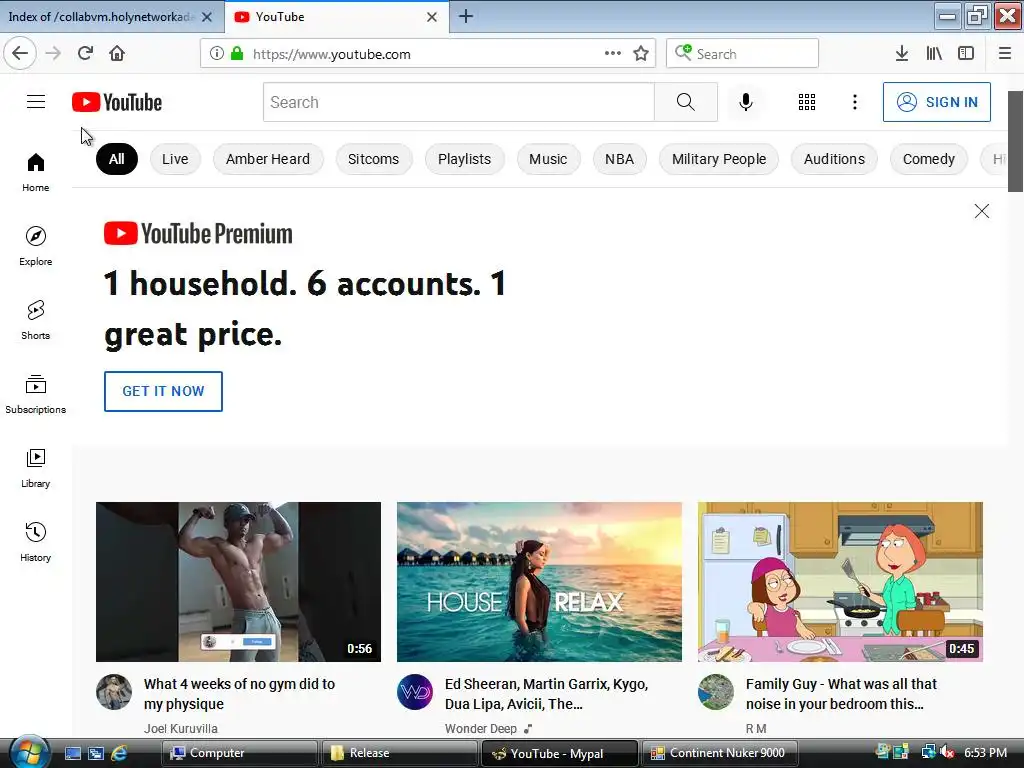The image size is (1024, 768).
Task: Switch to Index of collabvm tab
Action: pyautogui.click(x=101, y=17)
